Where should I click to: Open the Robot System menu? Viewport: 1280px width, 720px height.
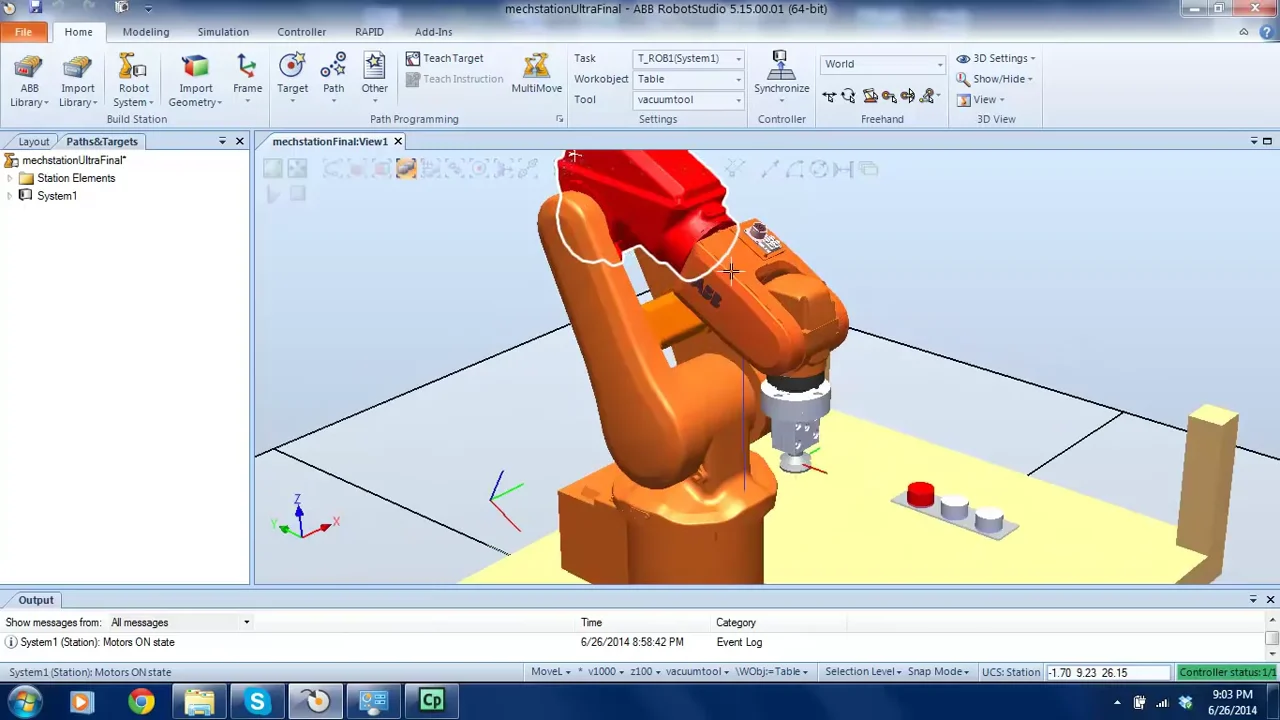pyautogui.click(x=133, y=80)
